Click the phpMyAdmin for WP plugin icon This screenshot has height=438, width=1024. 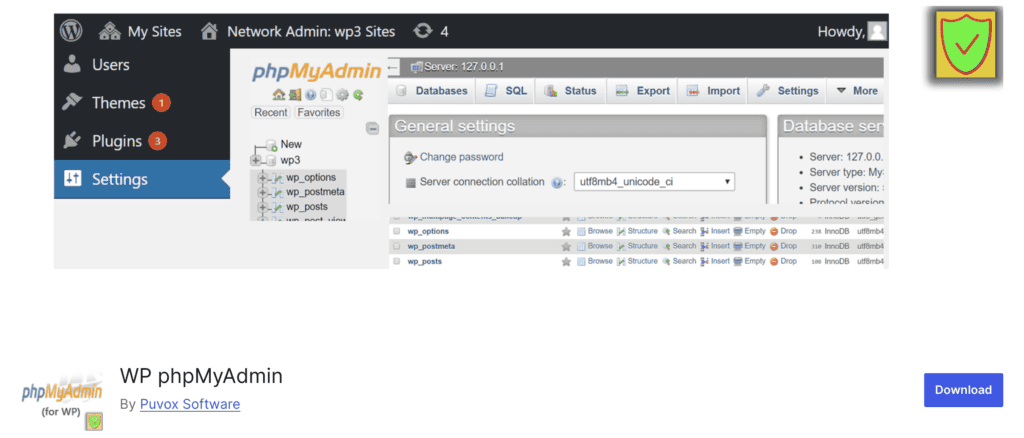62,399
